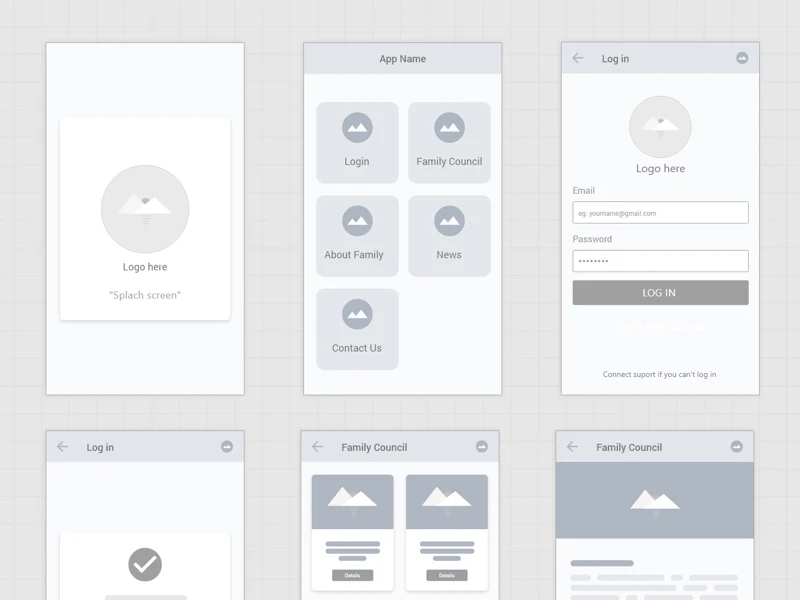The width and height of the screenshot is (800, 600).
Task: Click round logo placeholder on Log in screen
Action: [x=660, y=127]
